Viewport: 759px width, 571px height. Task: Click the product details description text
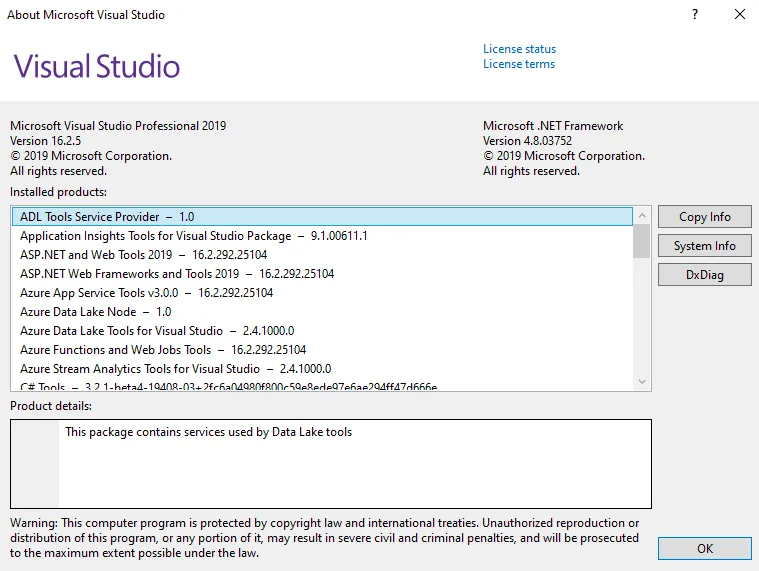[208, 432]
